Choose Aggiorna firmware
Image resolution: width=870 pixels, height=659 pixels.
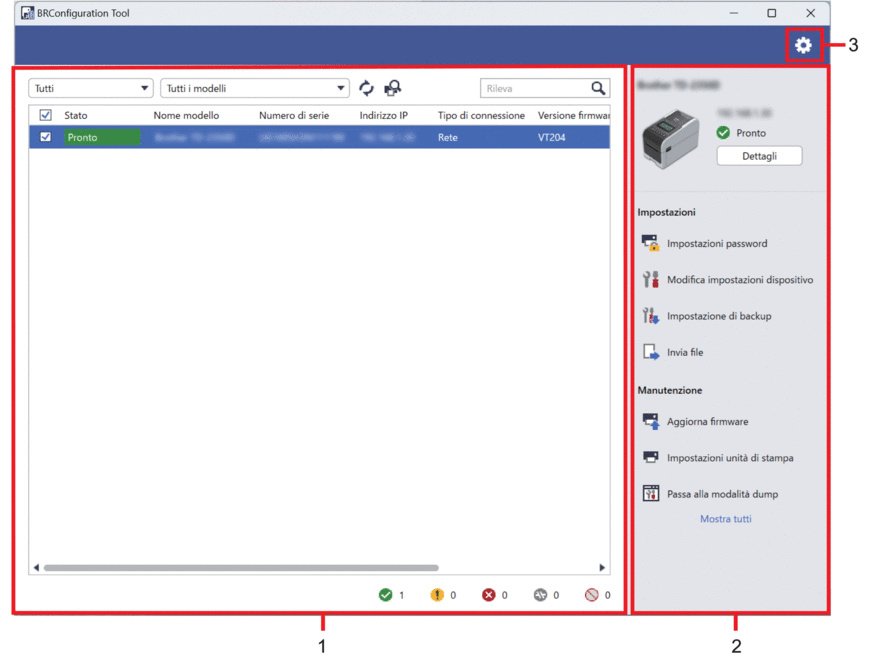[x=707, y=421]
